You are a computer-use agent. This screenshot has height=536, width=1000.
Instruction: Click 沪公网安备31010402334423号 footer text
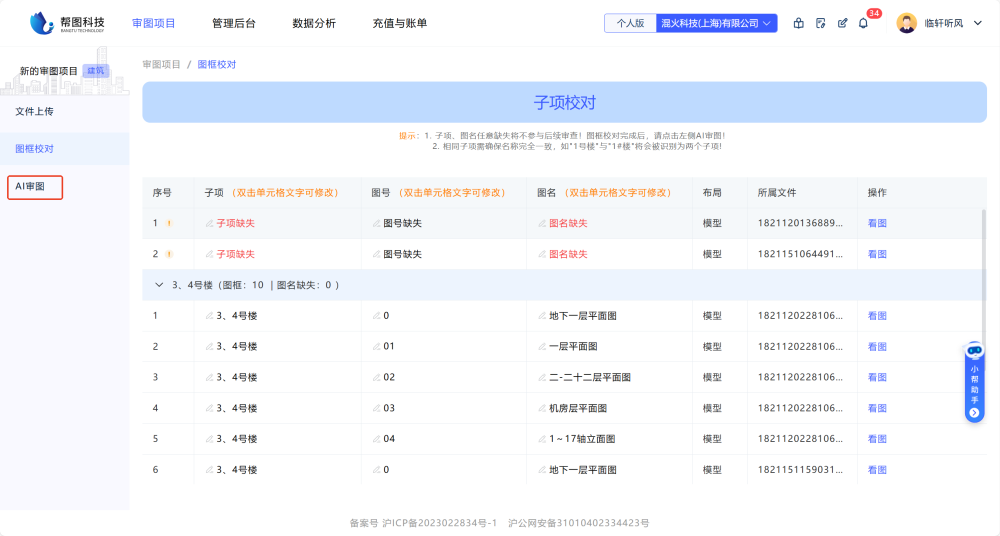[x=578, y=523]
